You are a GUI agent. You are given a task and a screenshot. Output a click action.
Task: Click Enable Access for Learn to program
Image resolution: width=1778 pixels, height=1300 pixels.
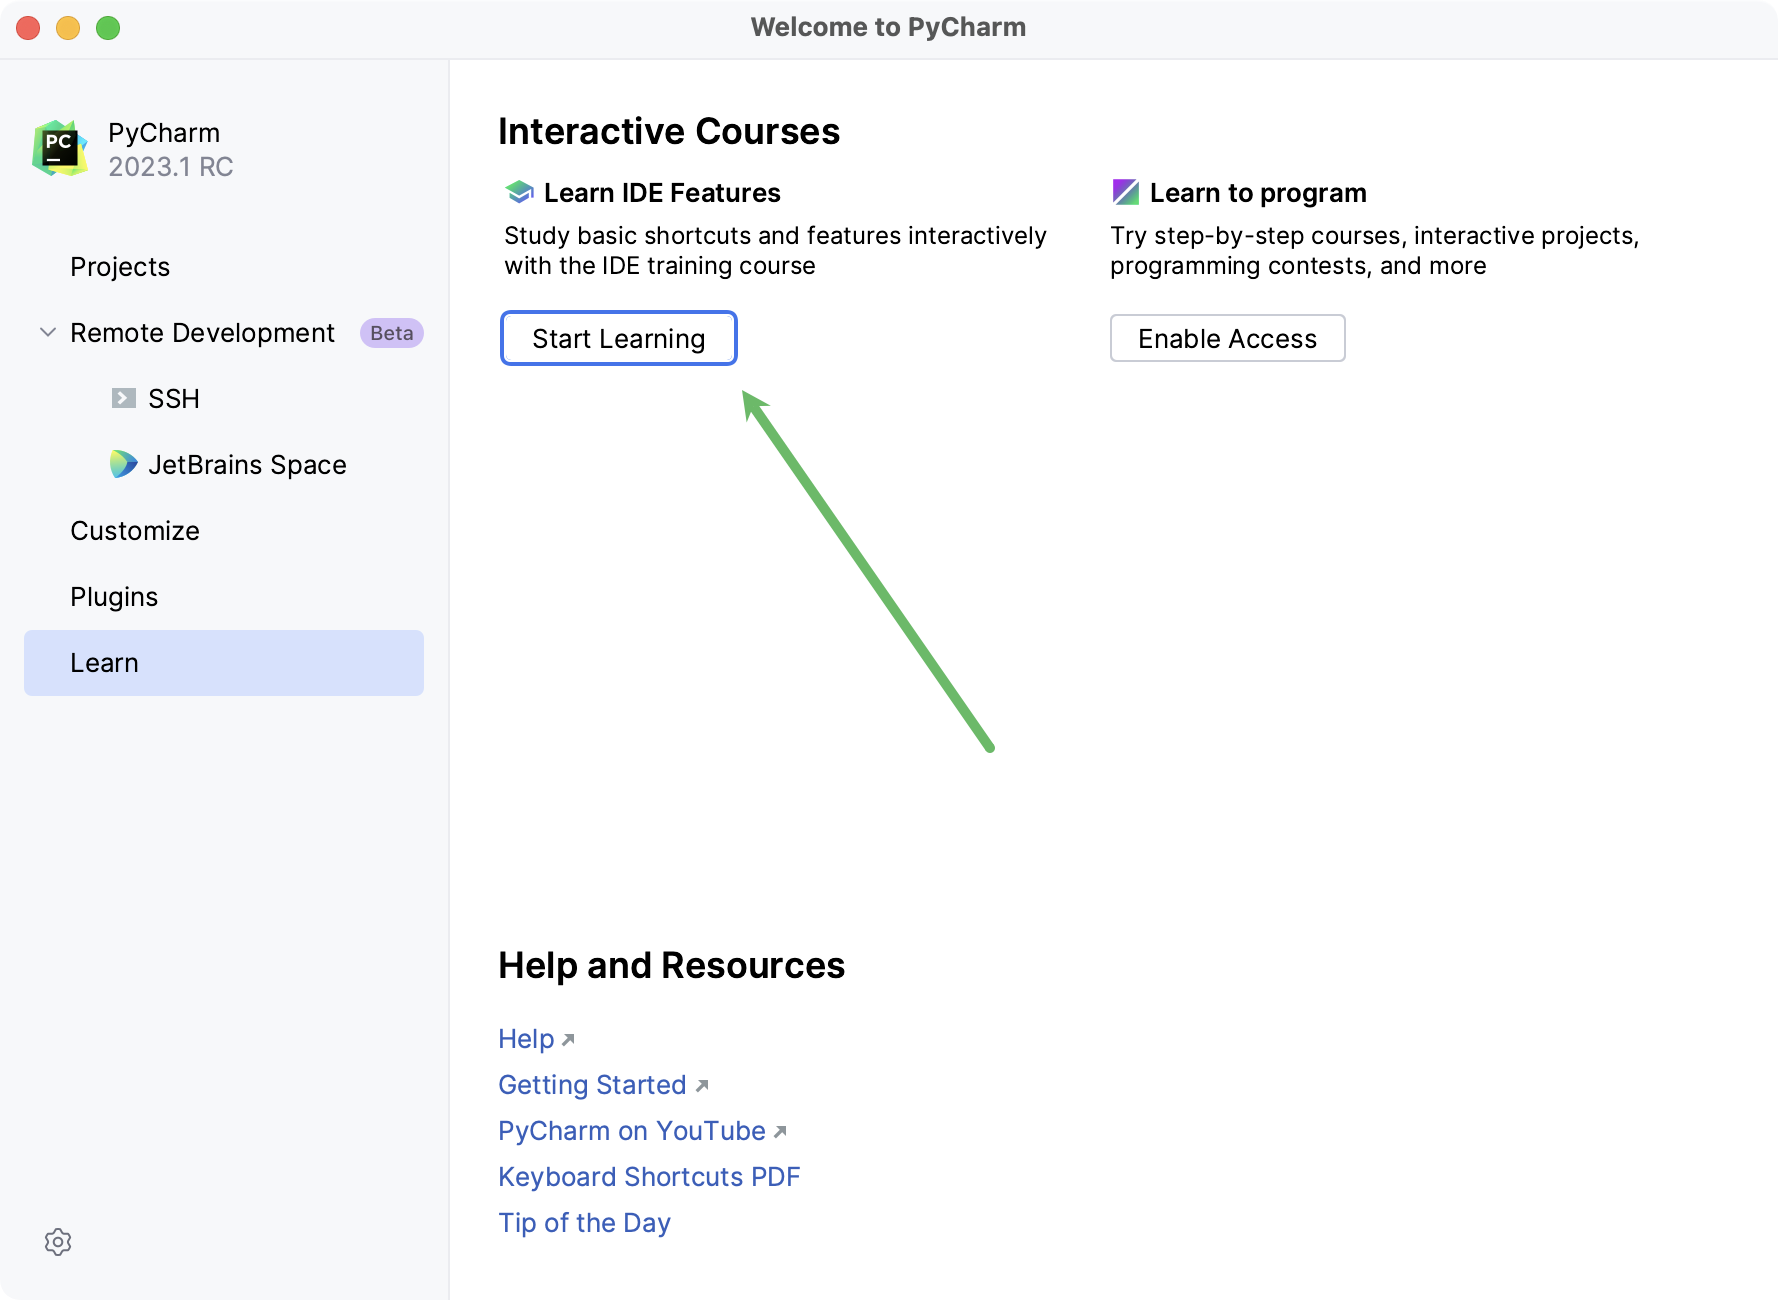[x=1227, y=338]
